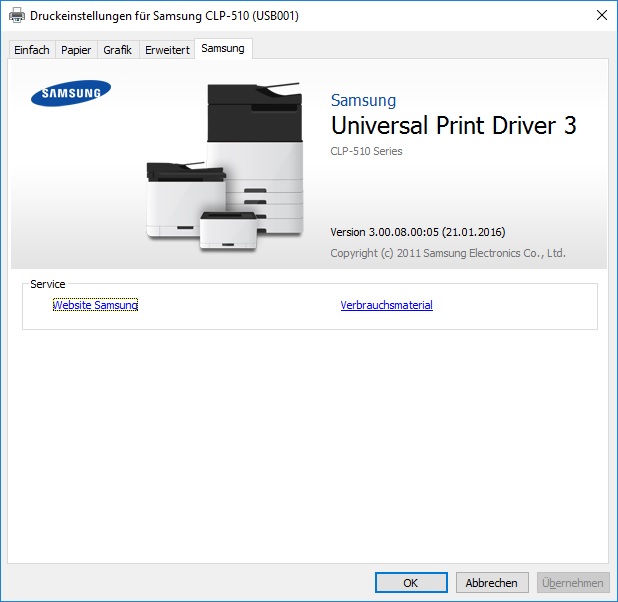Confirm with the OK button
Screen dimensions: 618x602
click(411, 582)
